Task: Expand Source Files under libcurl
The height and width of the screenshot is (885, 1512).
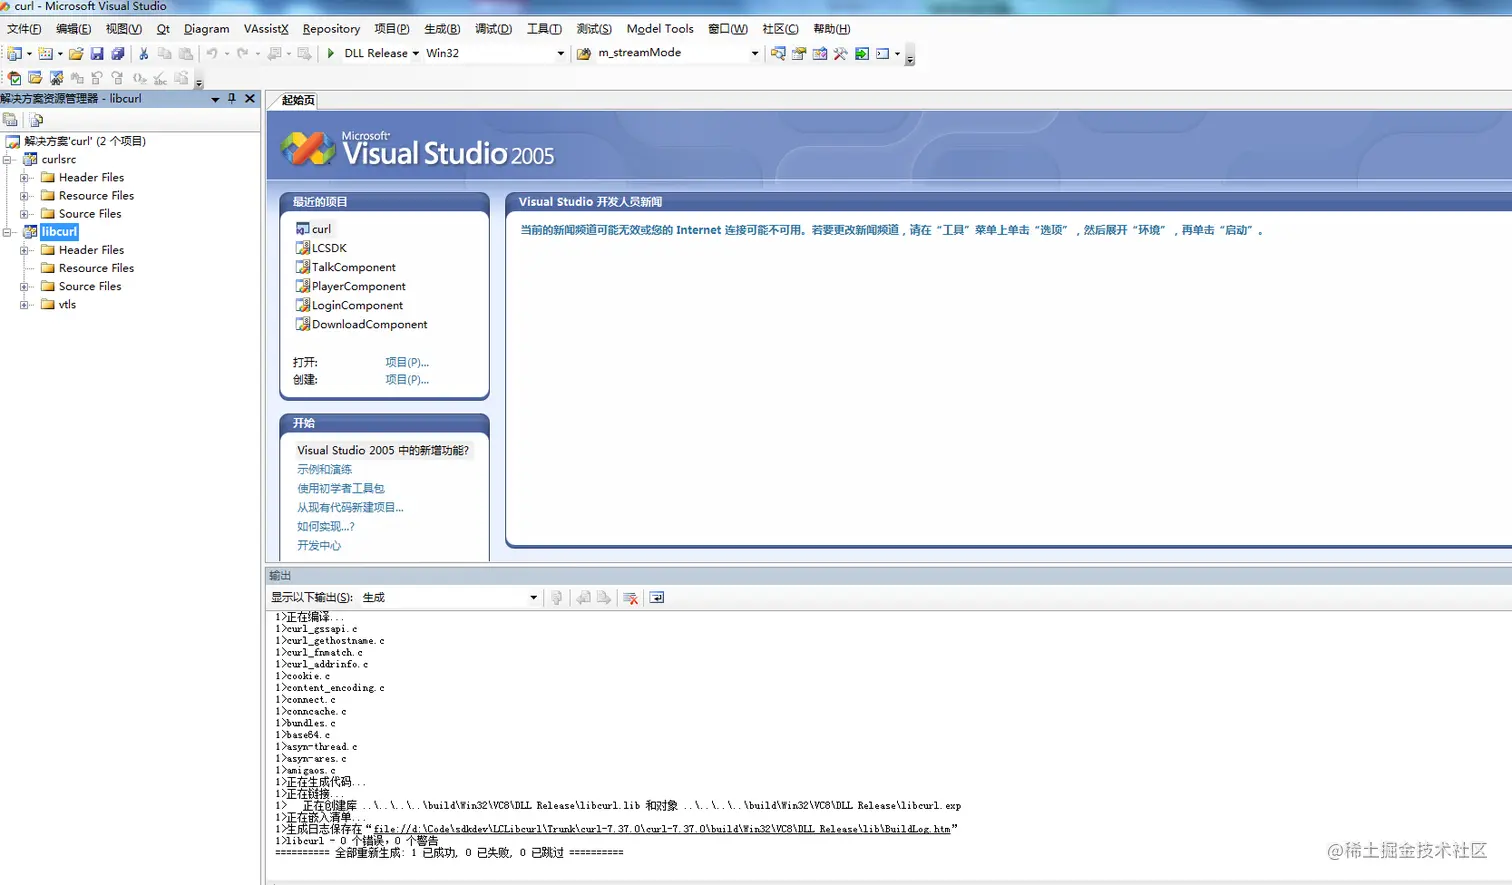Action: pos(25,287)
